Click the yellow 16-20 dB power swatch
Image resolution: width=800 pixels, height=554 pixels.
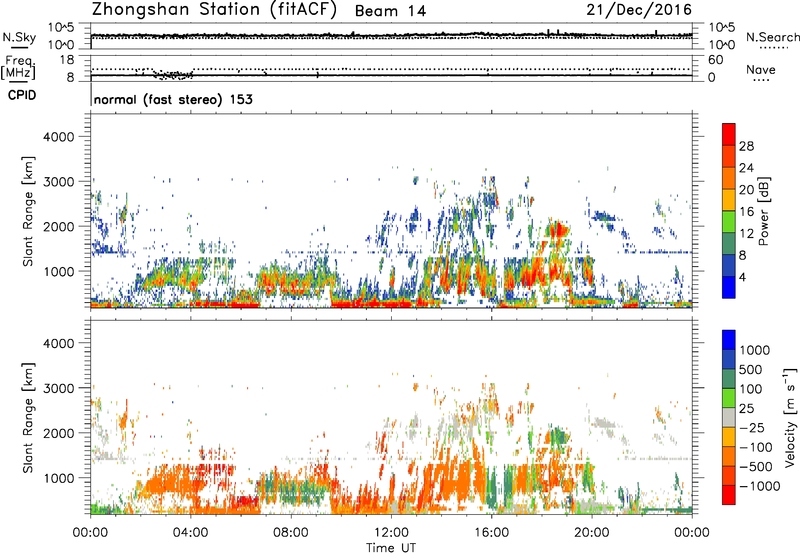click(x=729, y=200)
